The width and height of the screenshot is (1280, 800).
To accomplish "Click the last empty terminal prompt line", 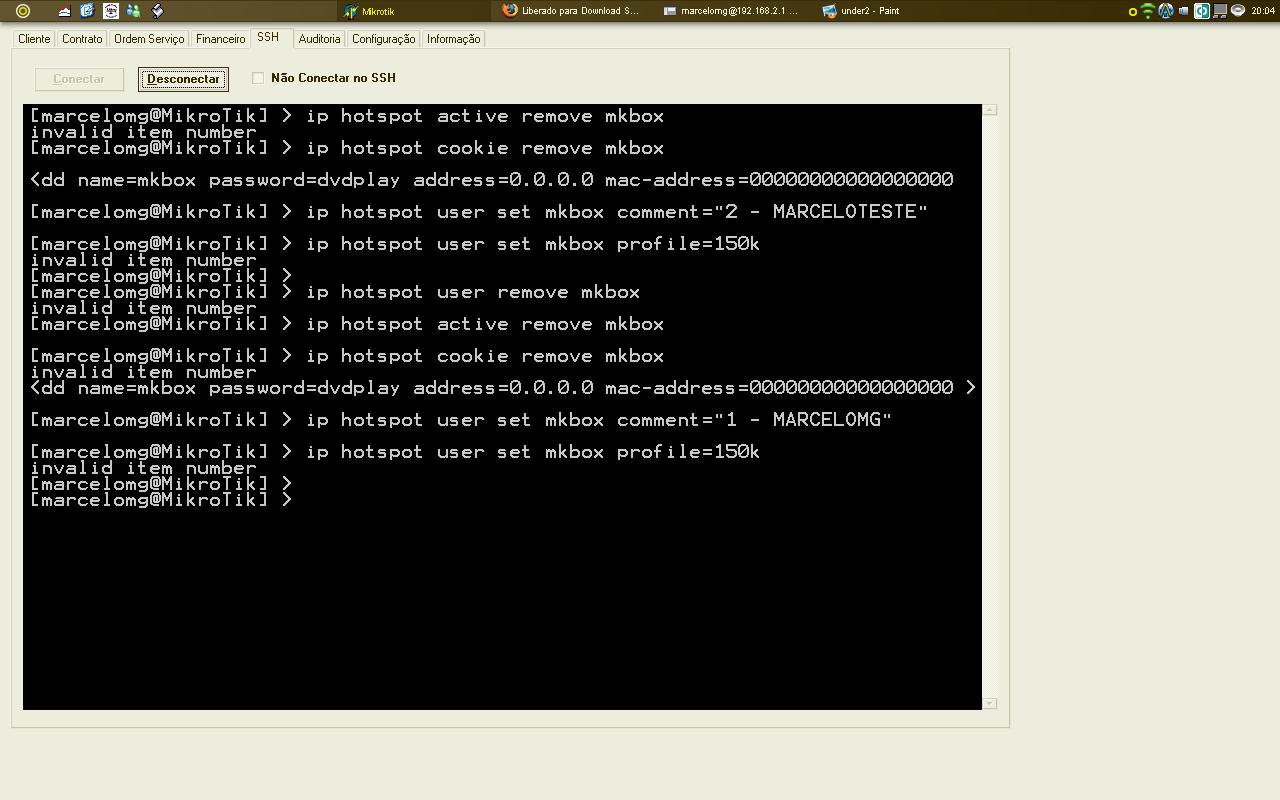I will coord(162,500).
